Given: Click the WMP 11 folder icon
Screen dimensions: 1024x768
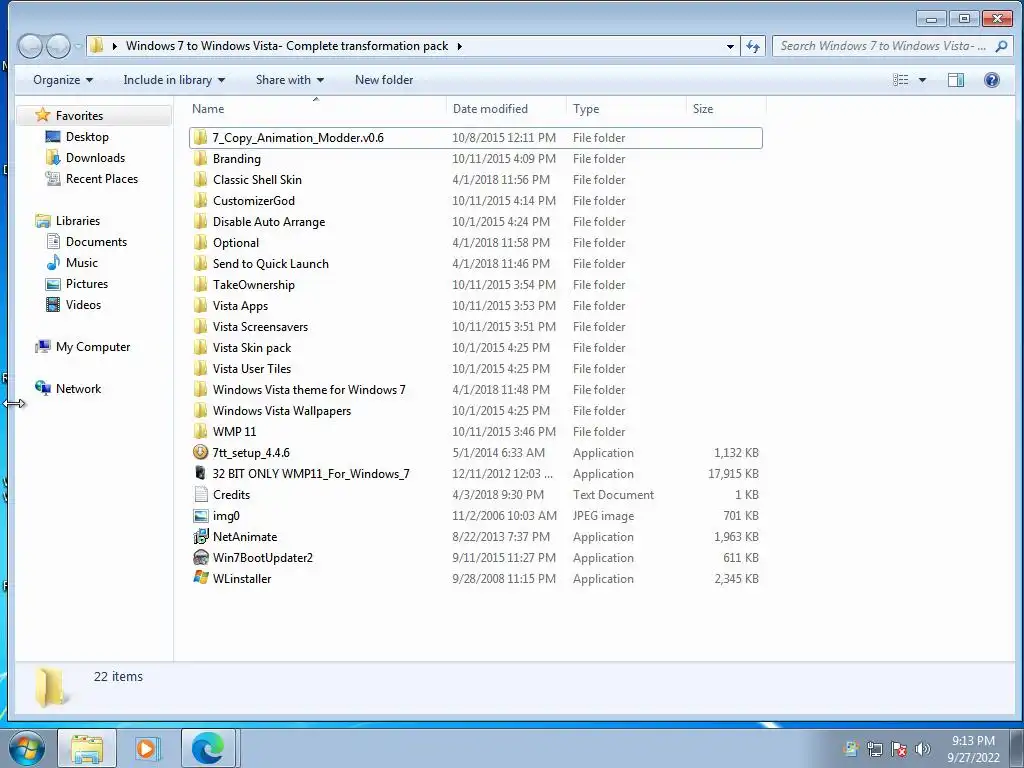Looking at the screenshot, I should point(200,431).
